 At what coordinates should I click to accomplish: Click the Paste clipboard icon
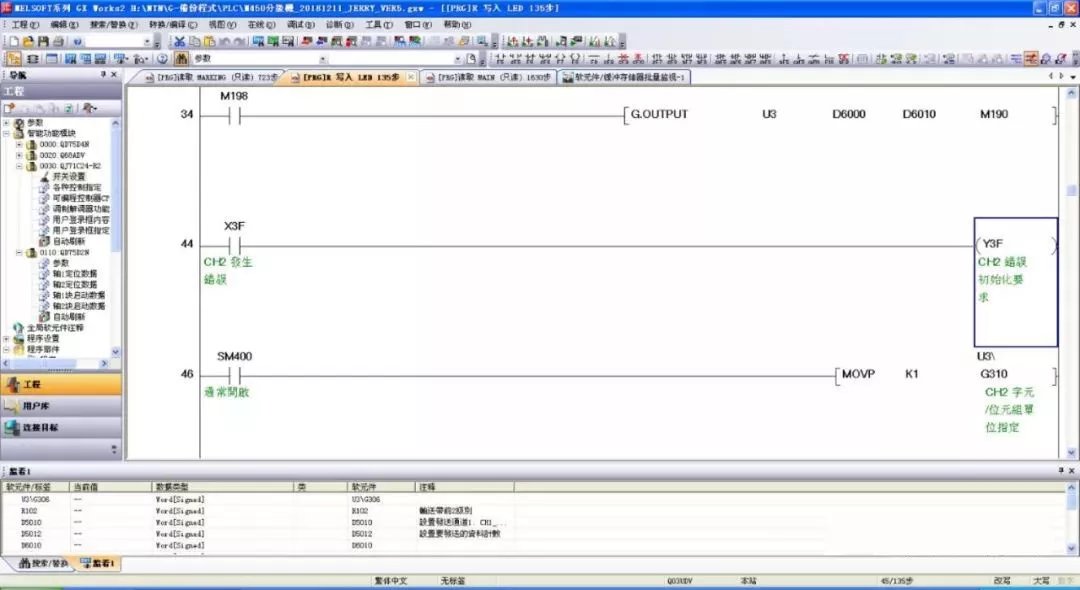tap(209, 41)
